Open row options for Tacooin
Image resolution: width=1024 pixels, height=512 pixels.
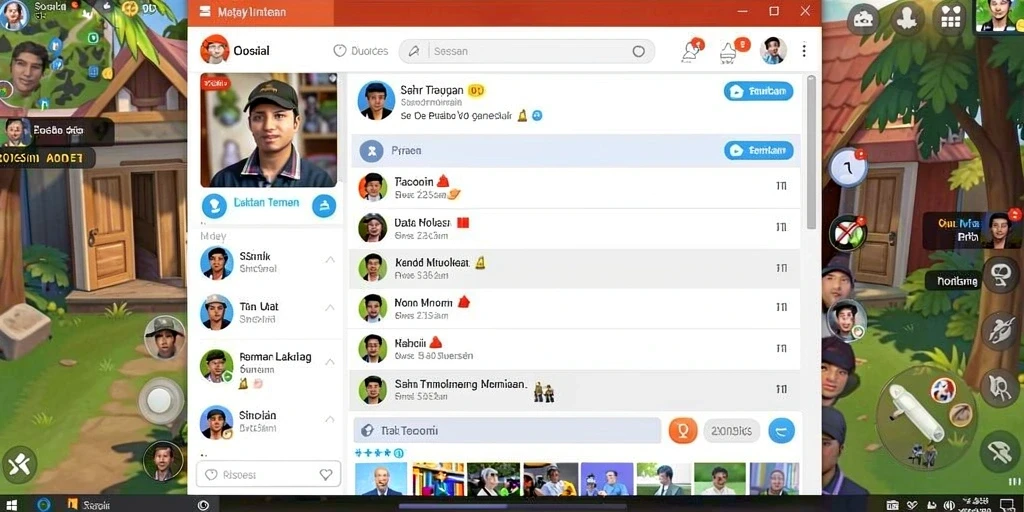click(x=781, y=187)
